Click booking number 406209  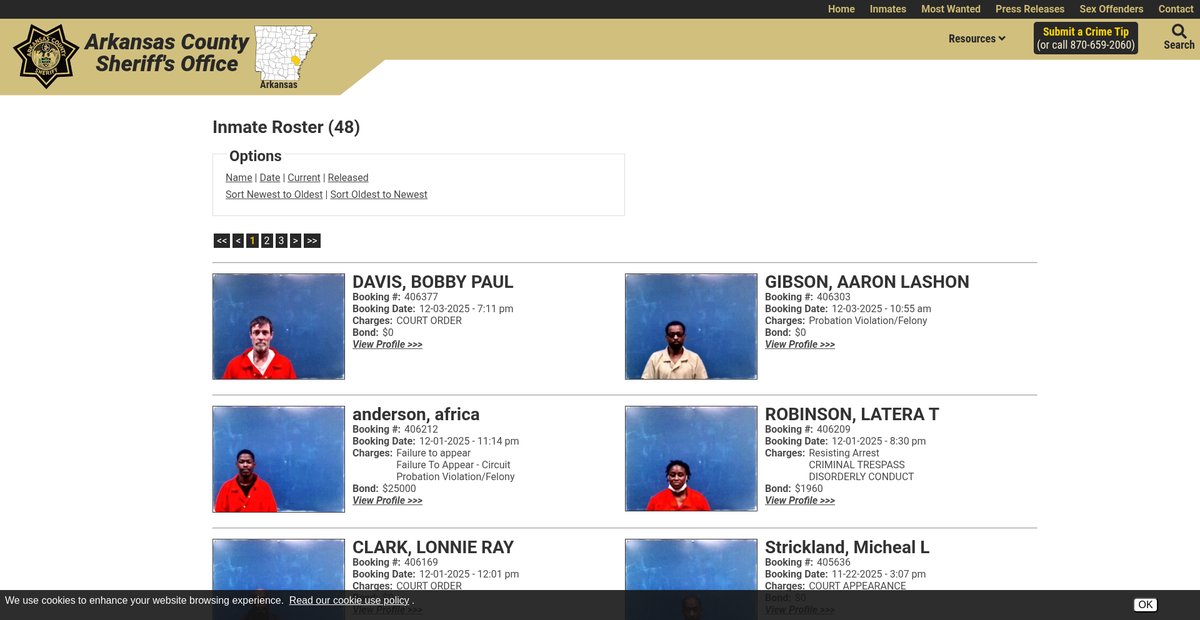pyautogui.click(x=834, y=430)
